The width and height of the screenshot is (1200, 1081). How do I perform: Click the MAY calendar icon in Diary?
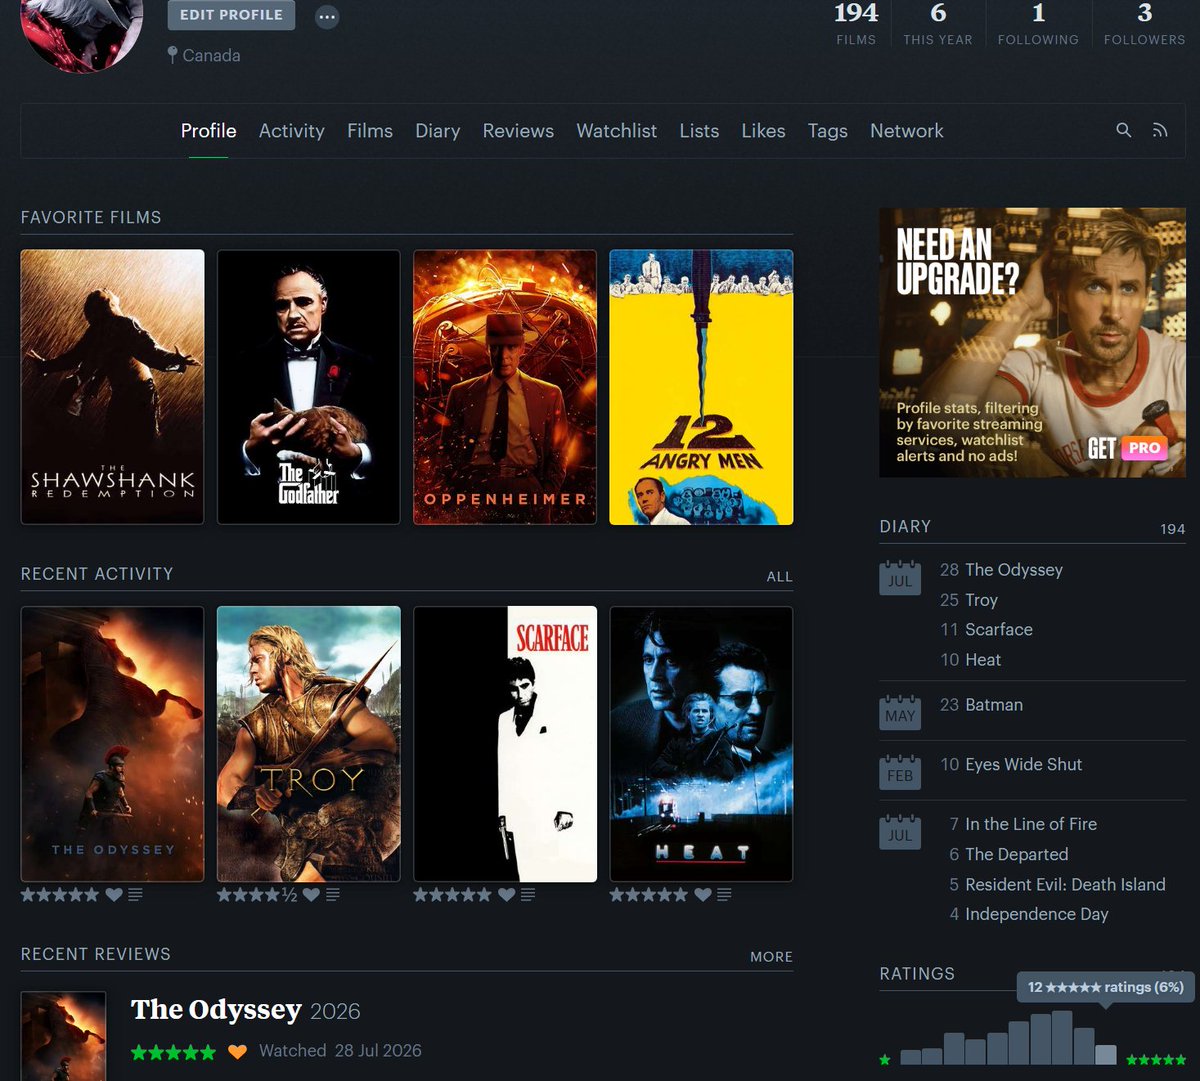click(x=900, y=712)
